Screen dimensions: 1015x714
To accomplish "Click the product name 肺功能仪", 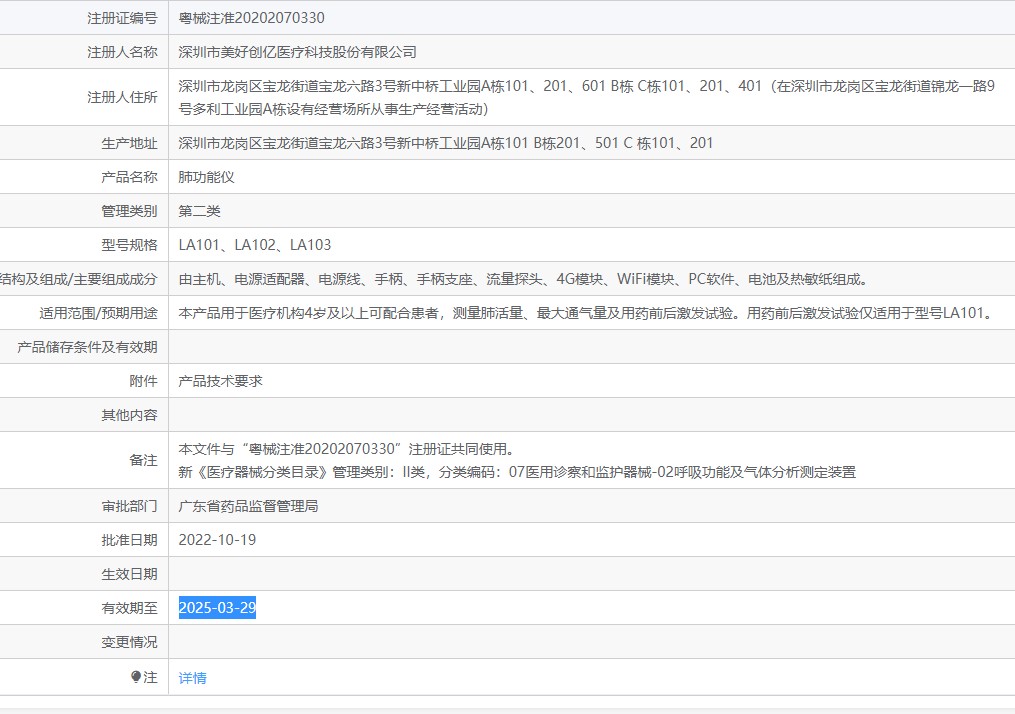I will point(206,177).
